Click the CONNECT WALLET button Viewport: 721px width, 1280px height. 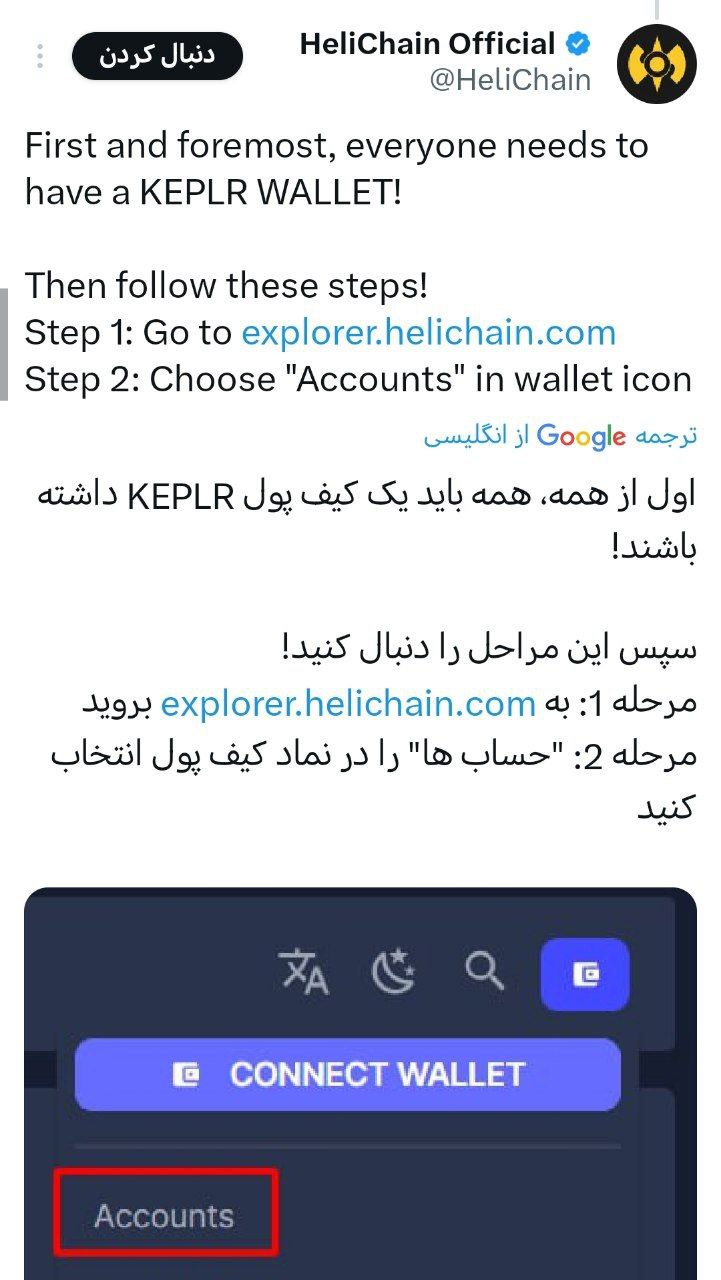pyautogui.click(x=348, y=1074)
